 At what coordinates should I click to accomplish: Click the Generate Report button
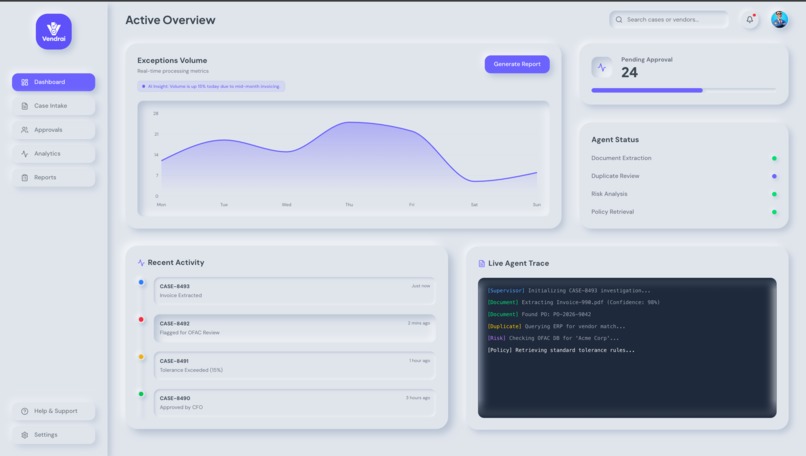coord(517,64)
